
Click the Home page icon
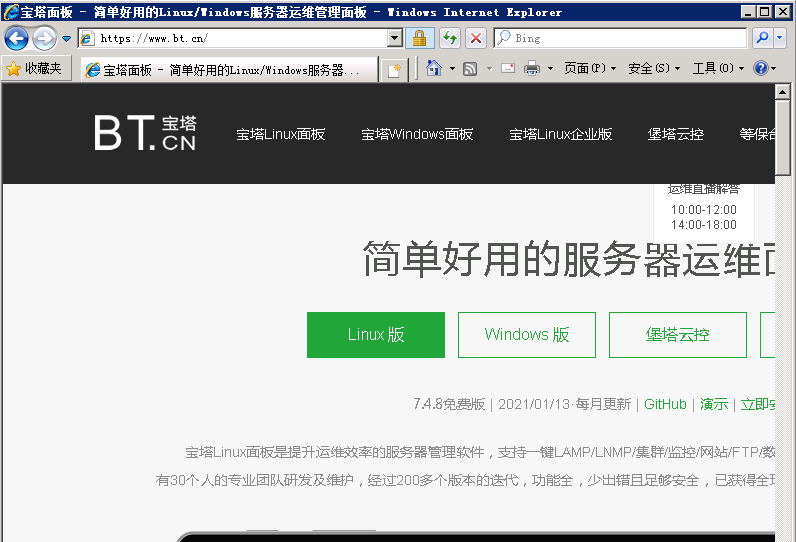click(434, 68)
